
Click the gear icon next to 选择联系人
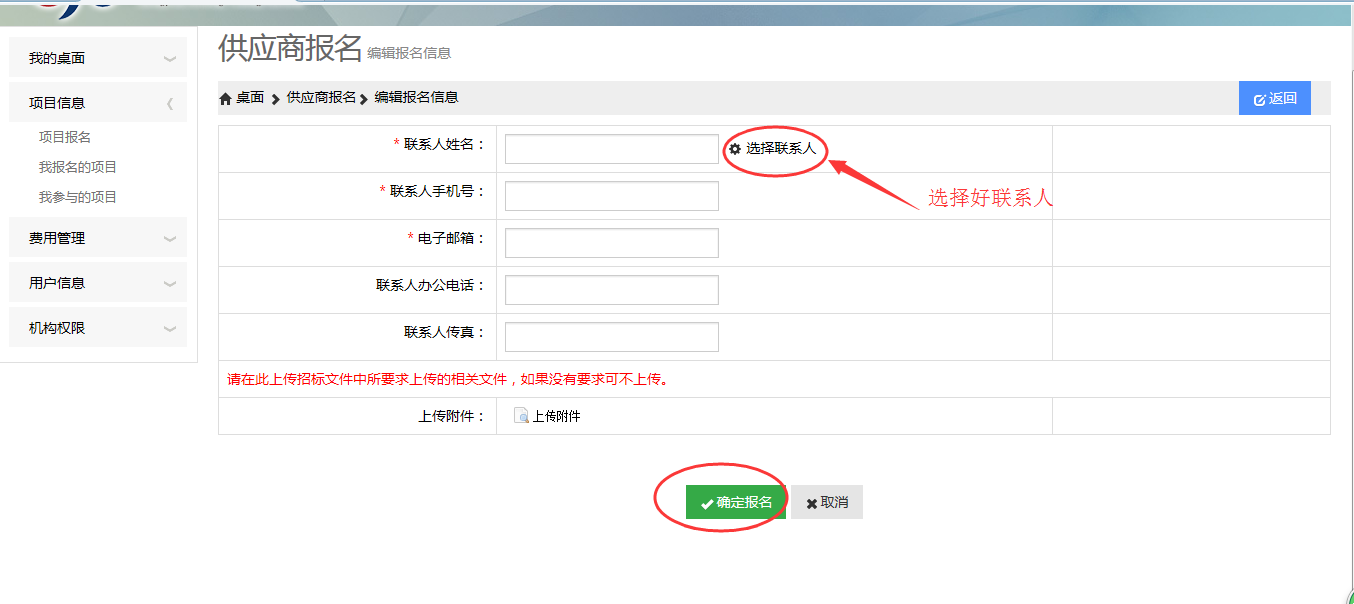[x=735, y=149]
